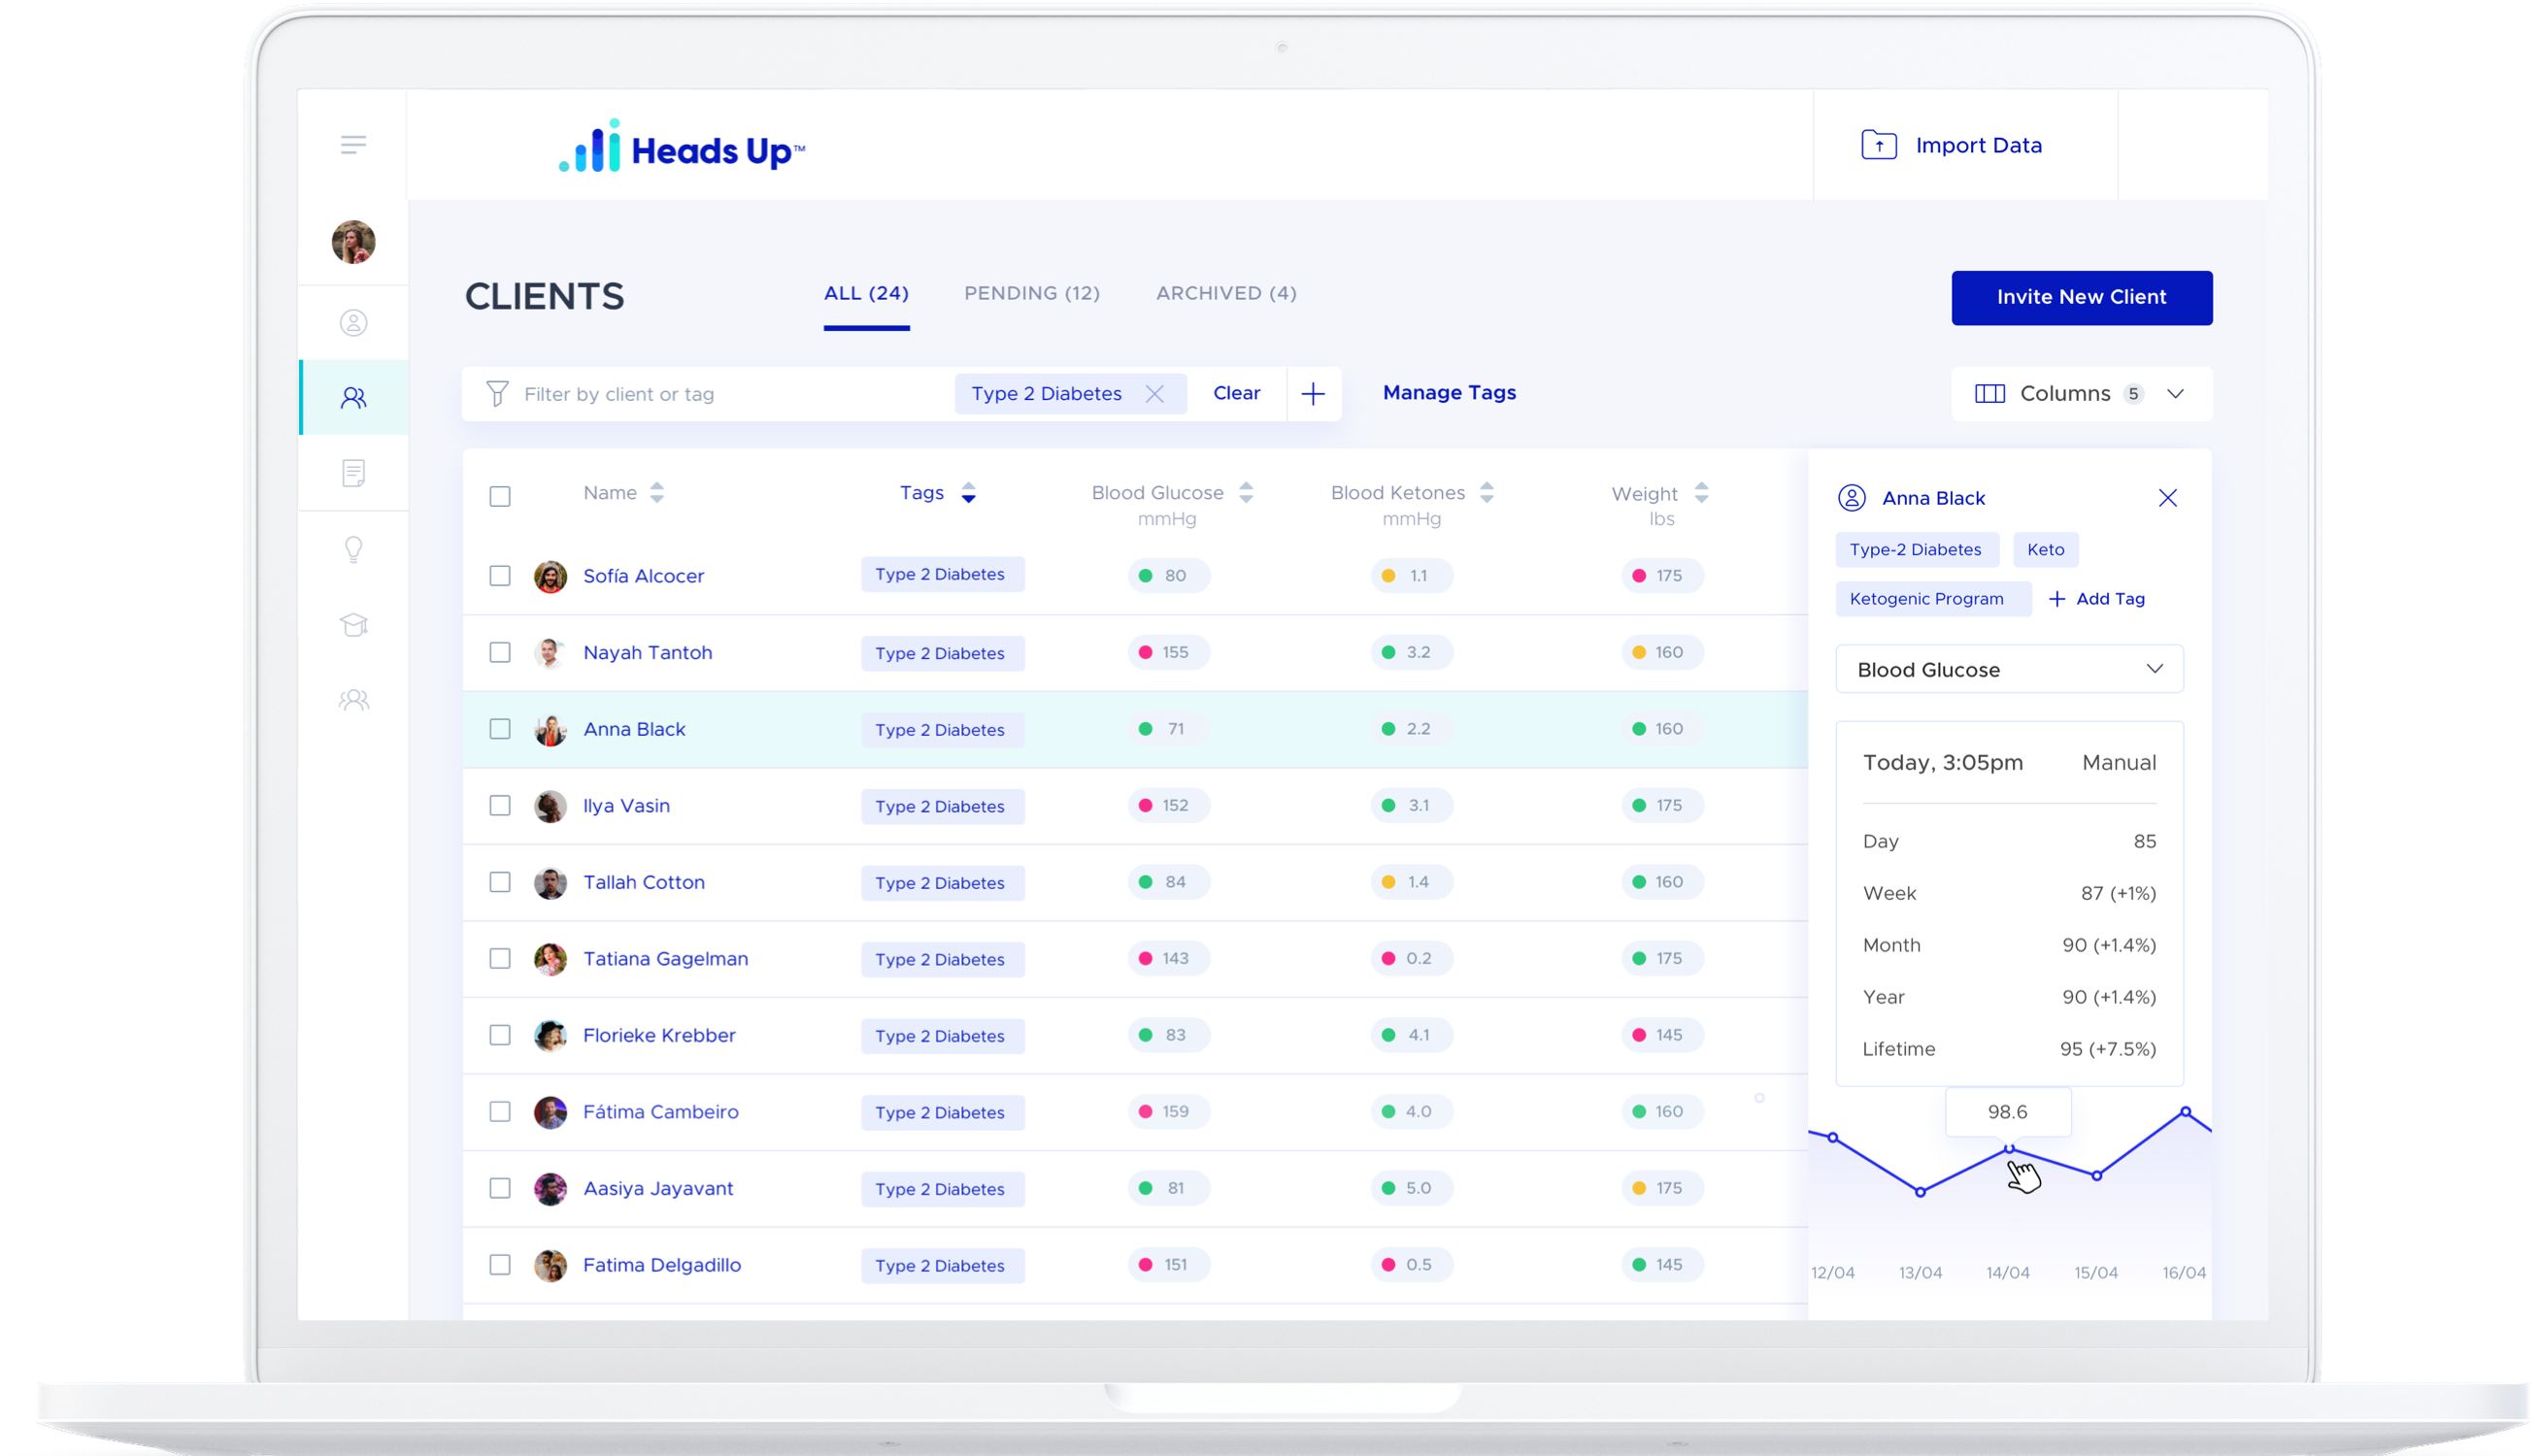Click Clear to reset filters
2540x1456 pixels.
point(1236,394)
